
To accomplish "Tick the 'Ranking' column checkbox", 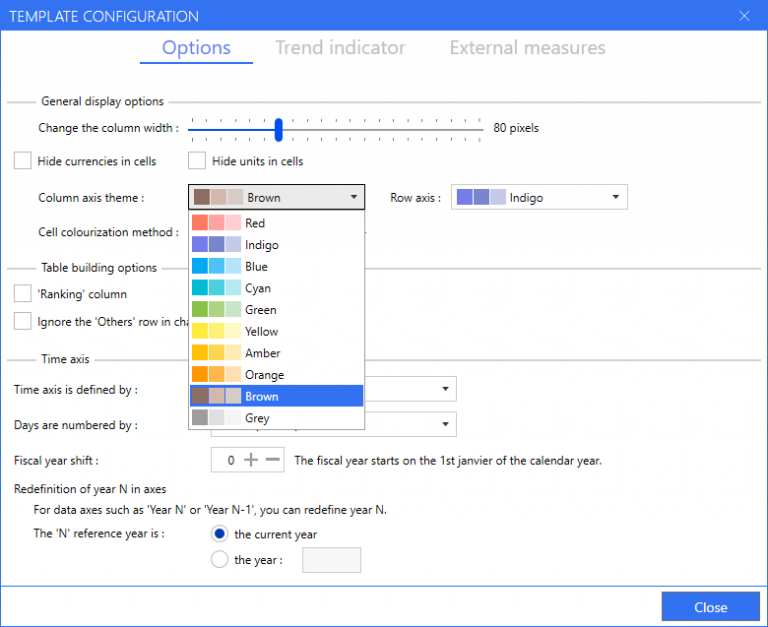I will pyautogui.click(x=23, y=293).
